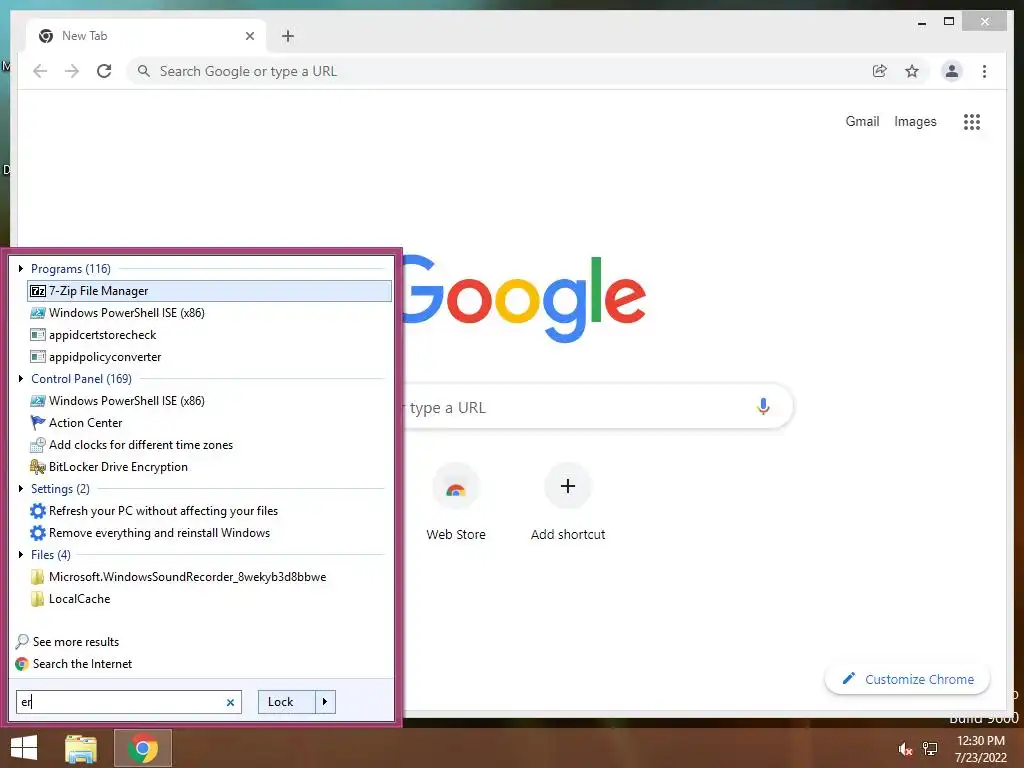The height and width of the screenshot is (768, 1024).
Task: Open the Web Store shortcut
Action: (456, 503)
